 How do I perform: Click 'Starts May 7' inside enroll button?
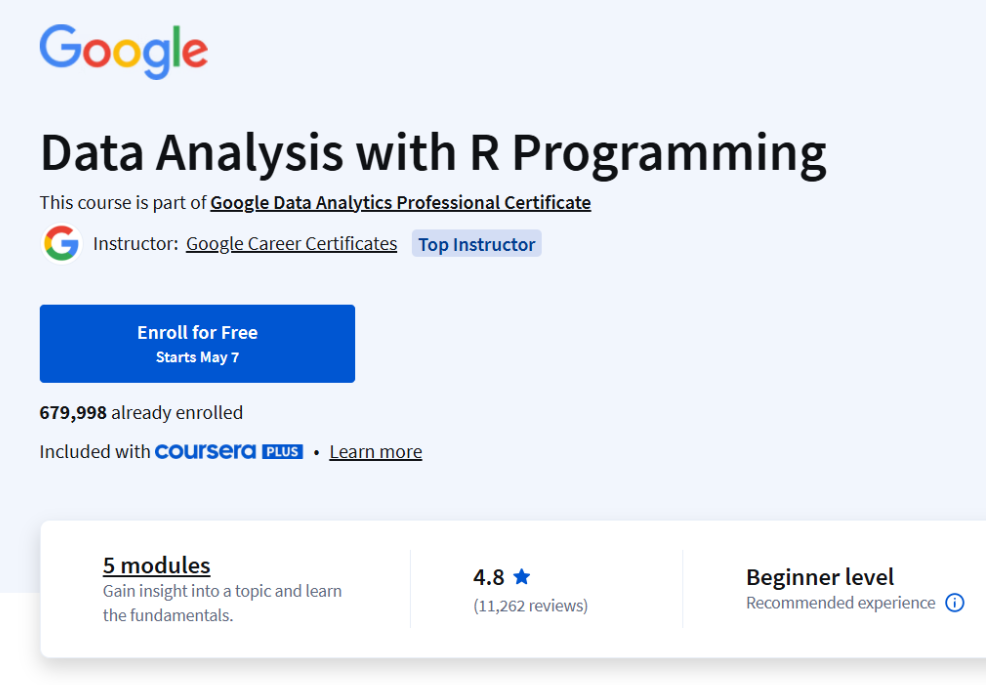coord(197,355)
